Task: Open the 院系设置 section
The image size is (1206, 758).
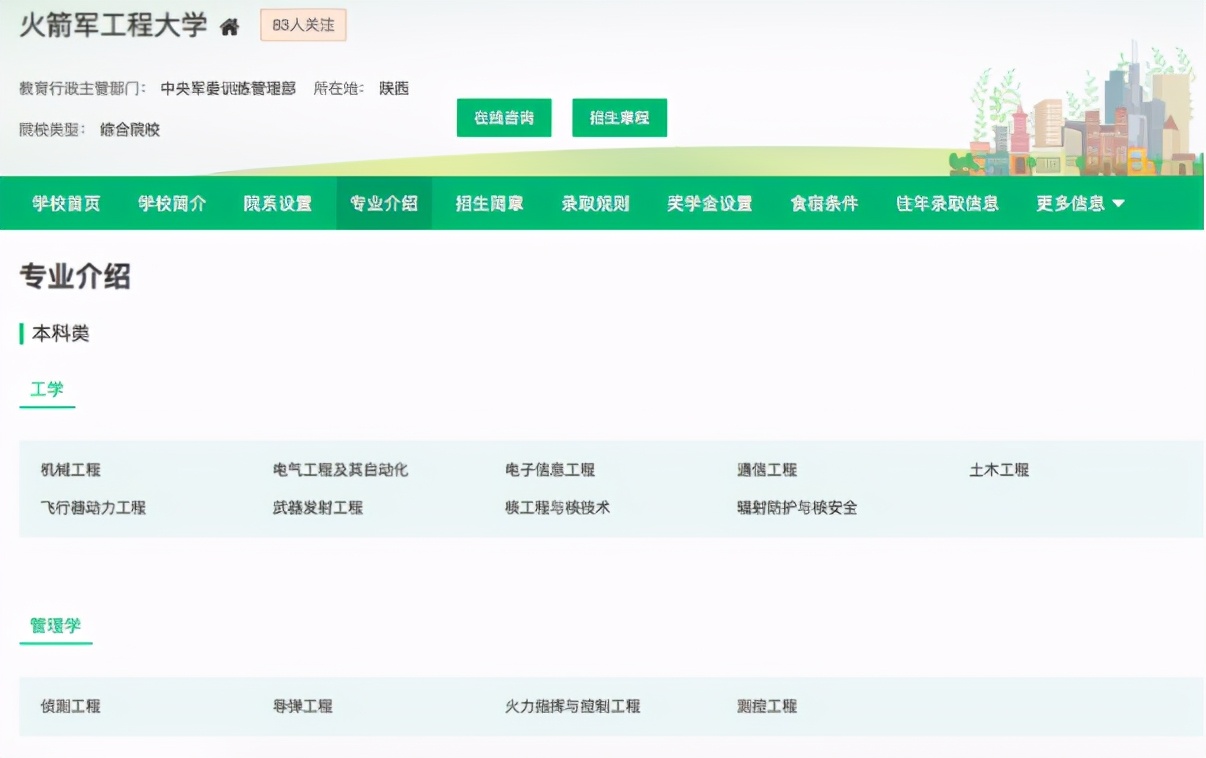Action: [277, 201]
